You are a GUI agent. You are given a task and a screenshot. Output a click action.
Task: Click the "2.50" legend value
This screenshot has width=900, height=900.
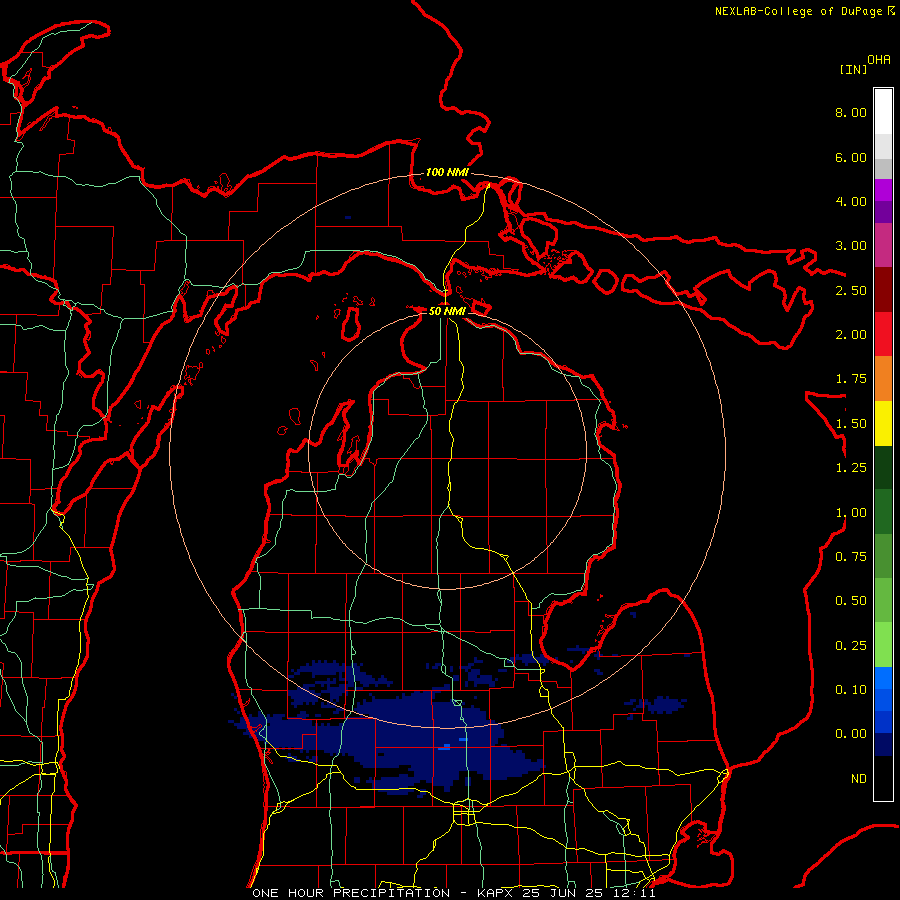[x=851, y=290]
